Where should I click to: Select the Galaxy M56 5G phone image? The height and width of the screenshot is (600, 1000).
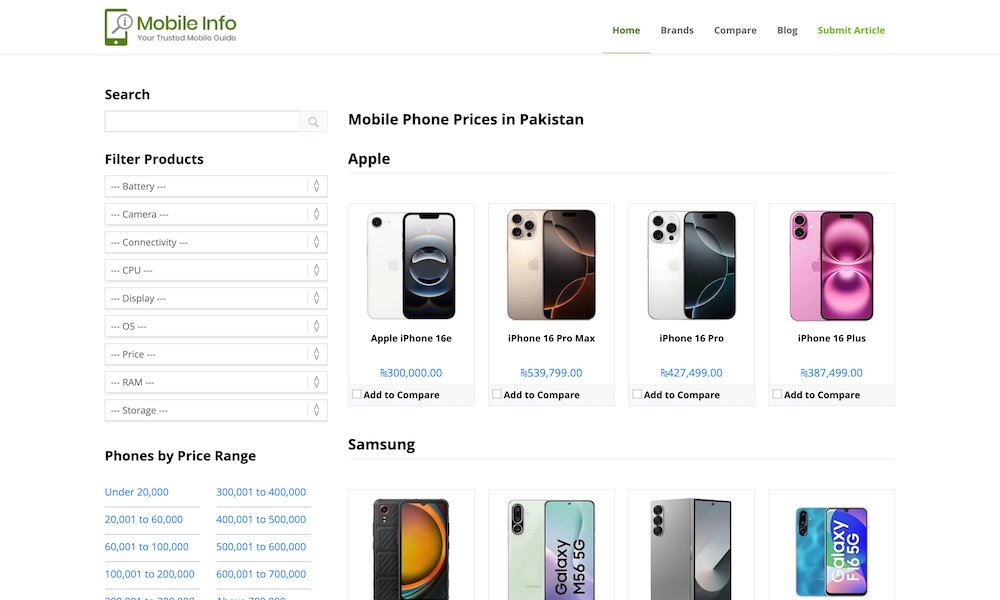coord(551,548)
